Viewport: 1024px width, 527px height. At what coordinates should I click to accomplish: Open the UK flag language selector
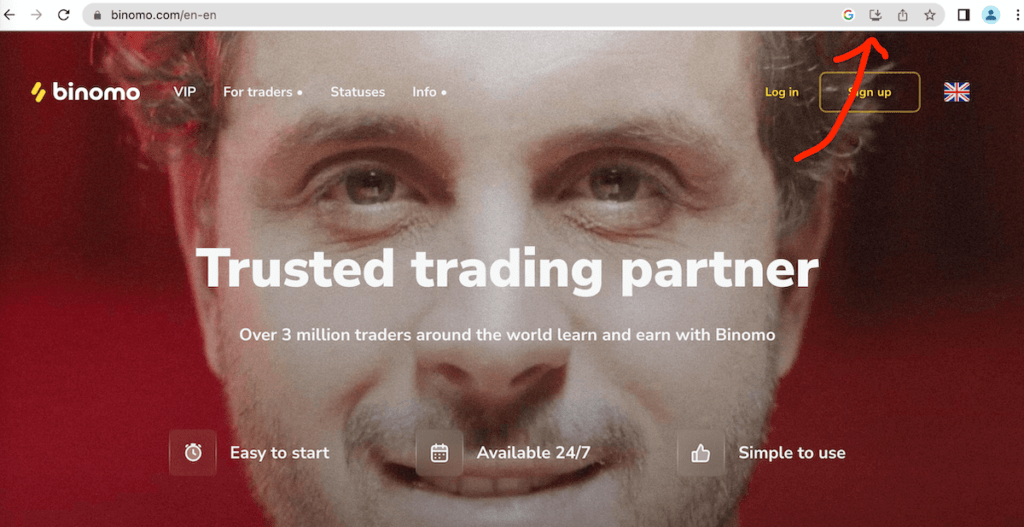[x=957, y=92]
